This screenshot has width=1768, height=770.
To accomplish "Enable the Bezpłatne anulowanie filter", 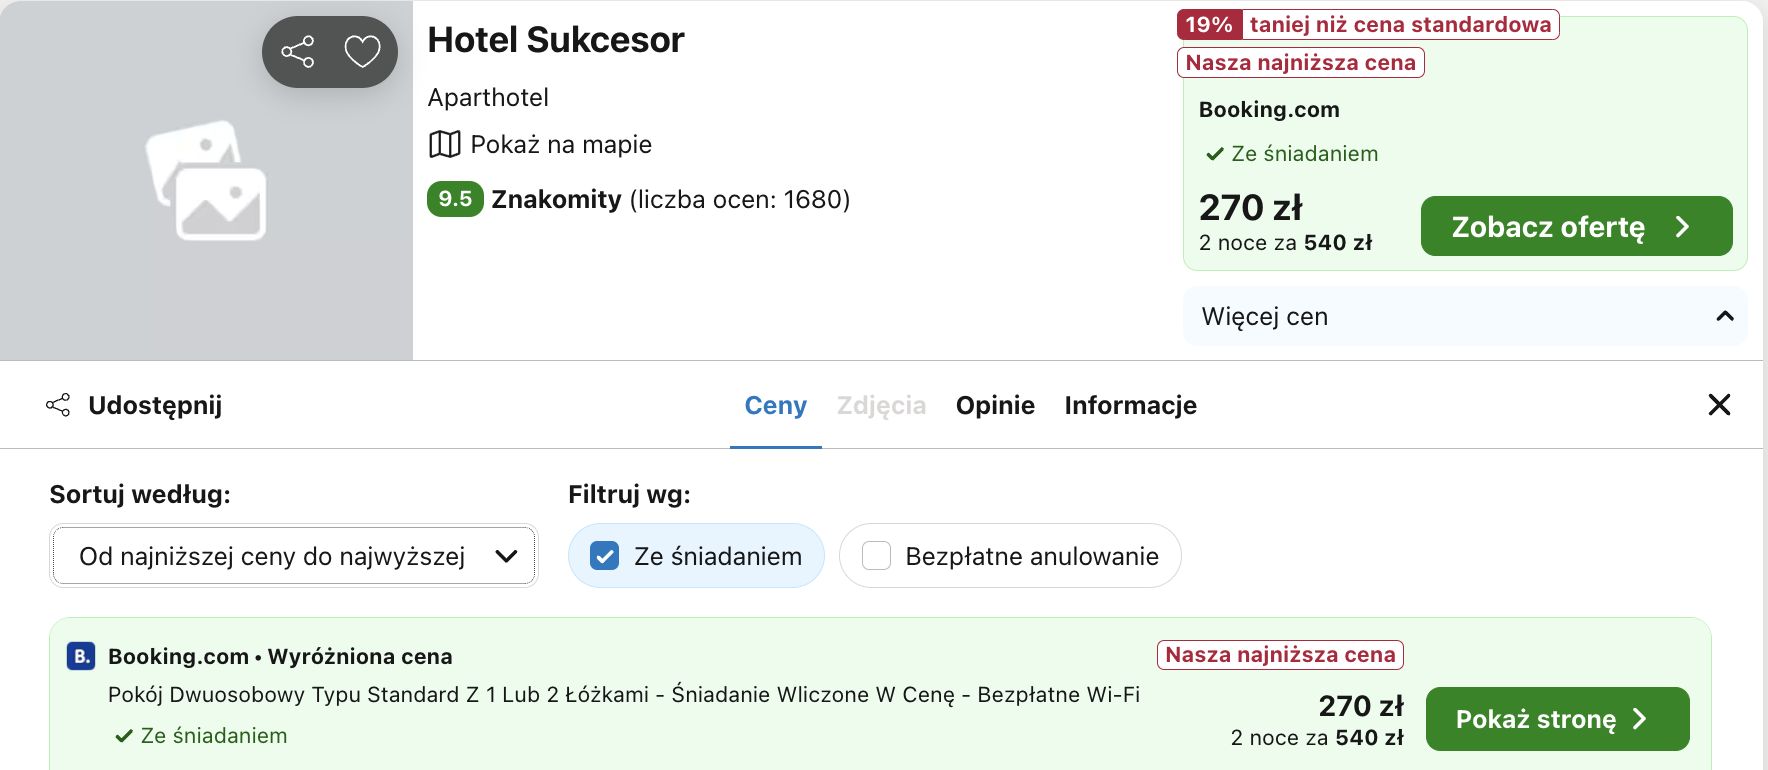I will (x=1010, y=556).
